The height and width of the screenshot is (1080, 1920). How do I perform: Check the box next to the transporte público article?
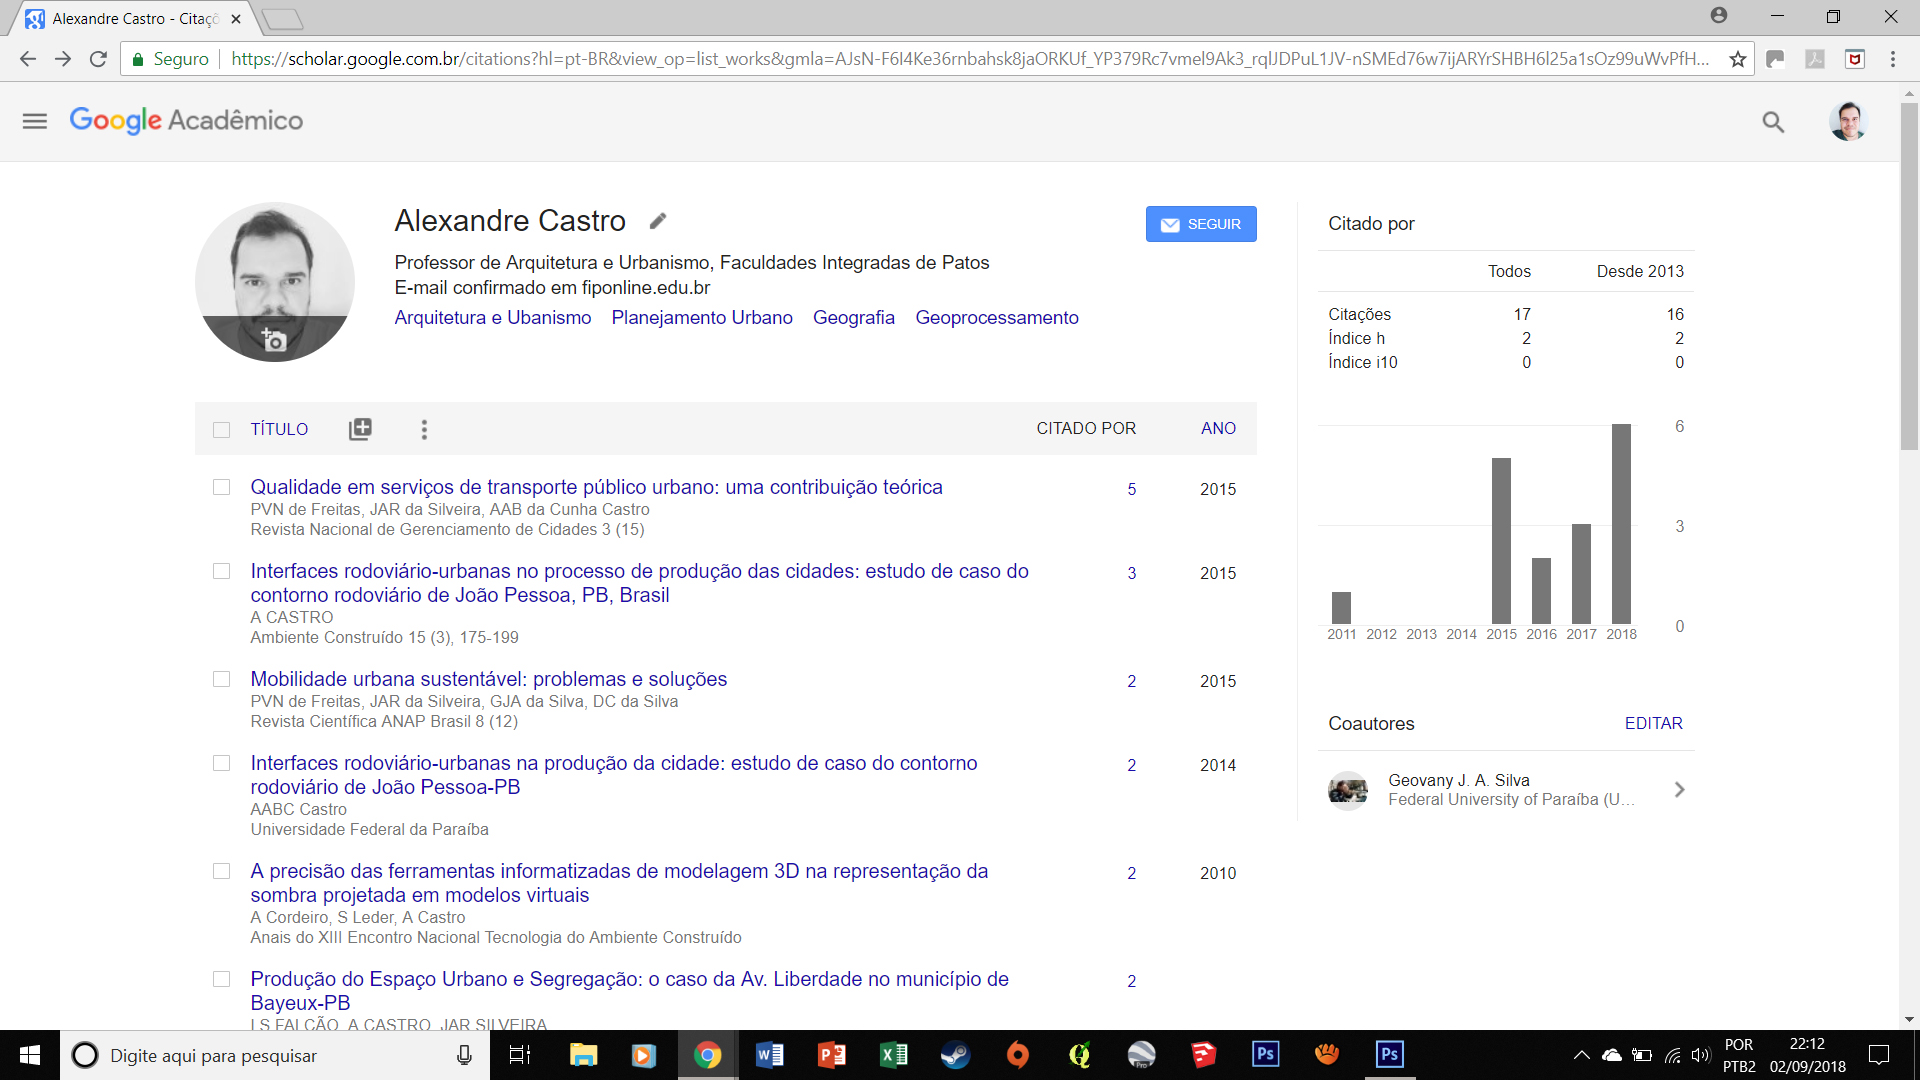tap(221, 487)
